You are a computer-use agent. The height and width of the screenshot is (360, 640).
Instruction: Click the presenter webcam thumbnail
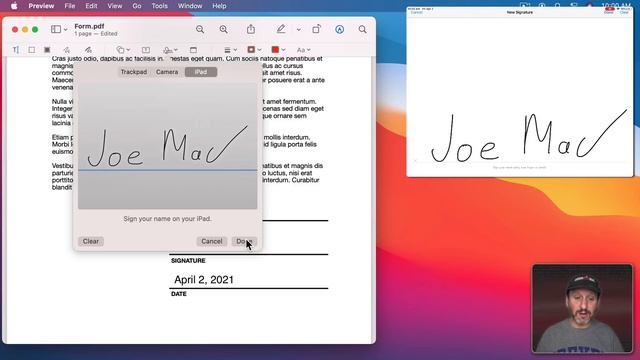coord(582,308)
